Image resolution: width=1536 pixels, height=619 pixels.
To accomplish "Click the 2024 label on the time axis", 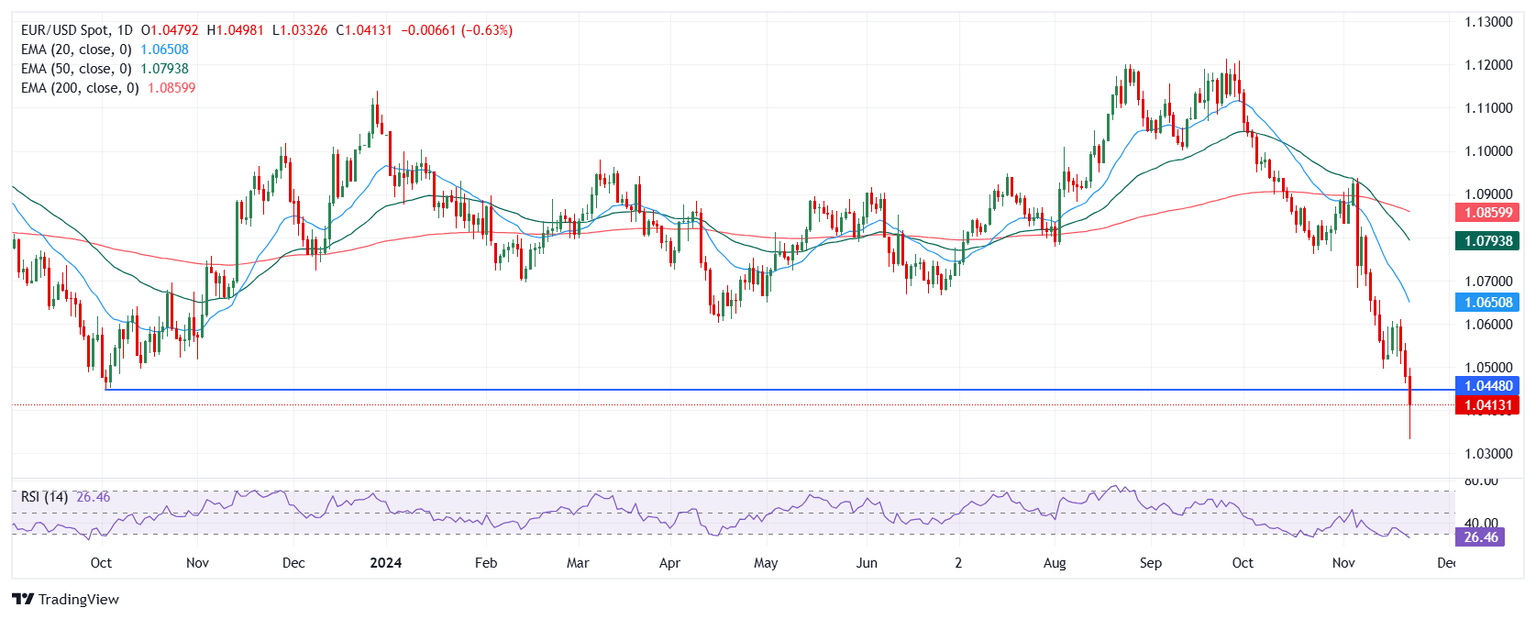I will point(386,563).
